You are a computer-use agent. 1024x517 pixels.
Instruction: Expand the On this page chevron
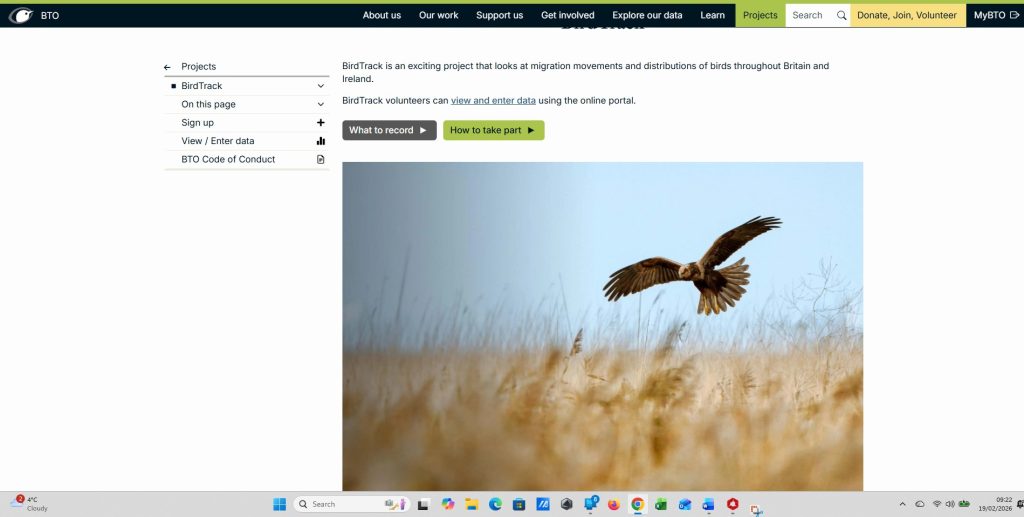[321, 104]
